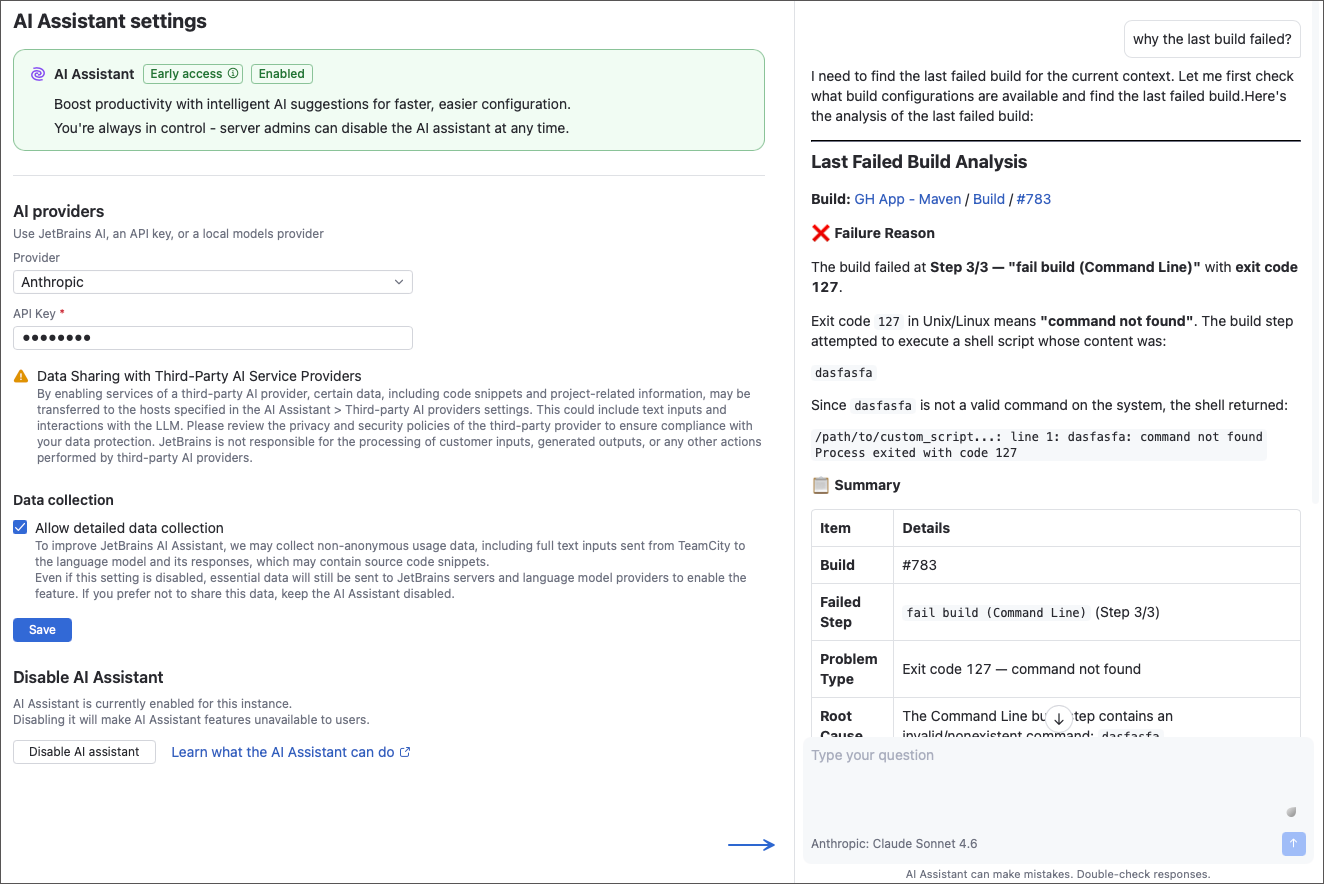1324x884 pixels.
Task: Click the Early access info icon
Action: (x=233, y=73)
